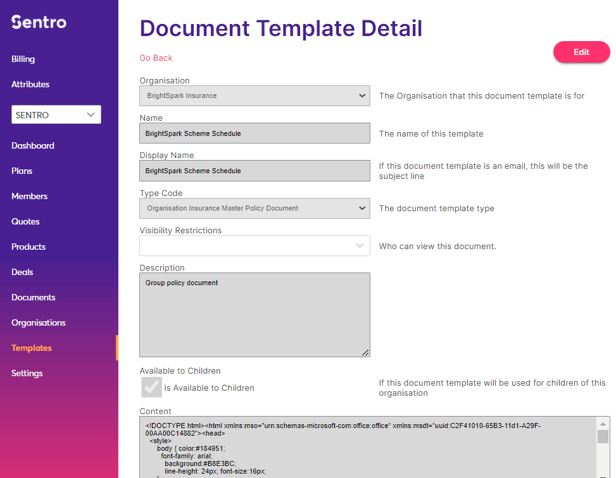Open the Quotes page

coord(26,222)
